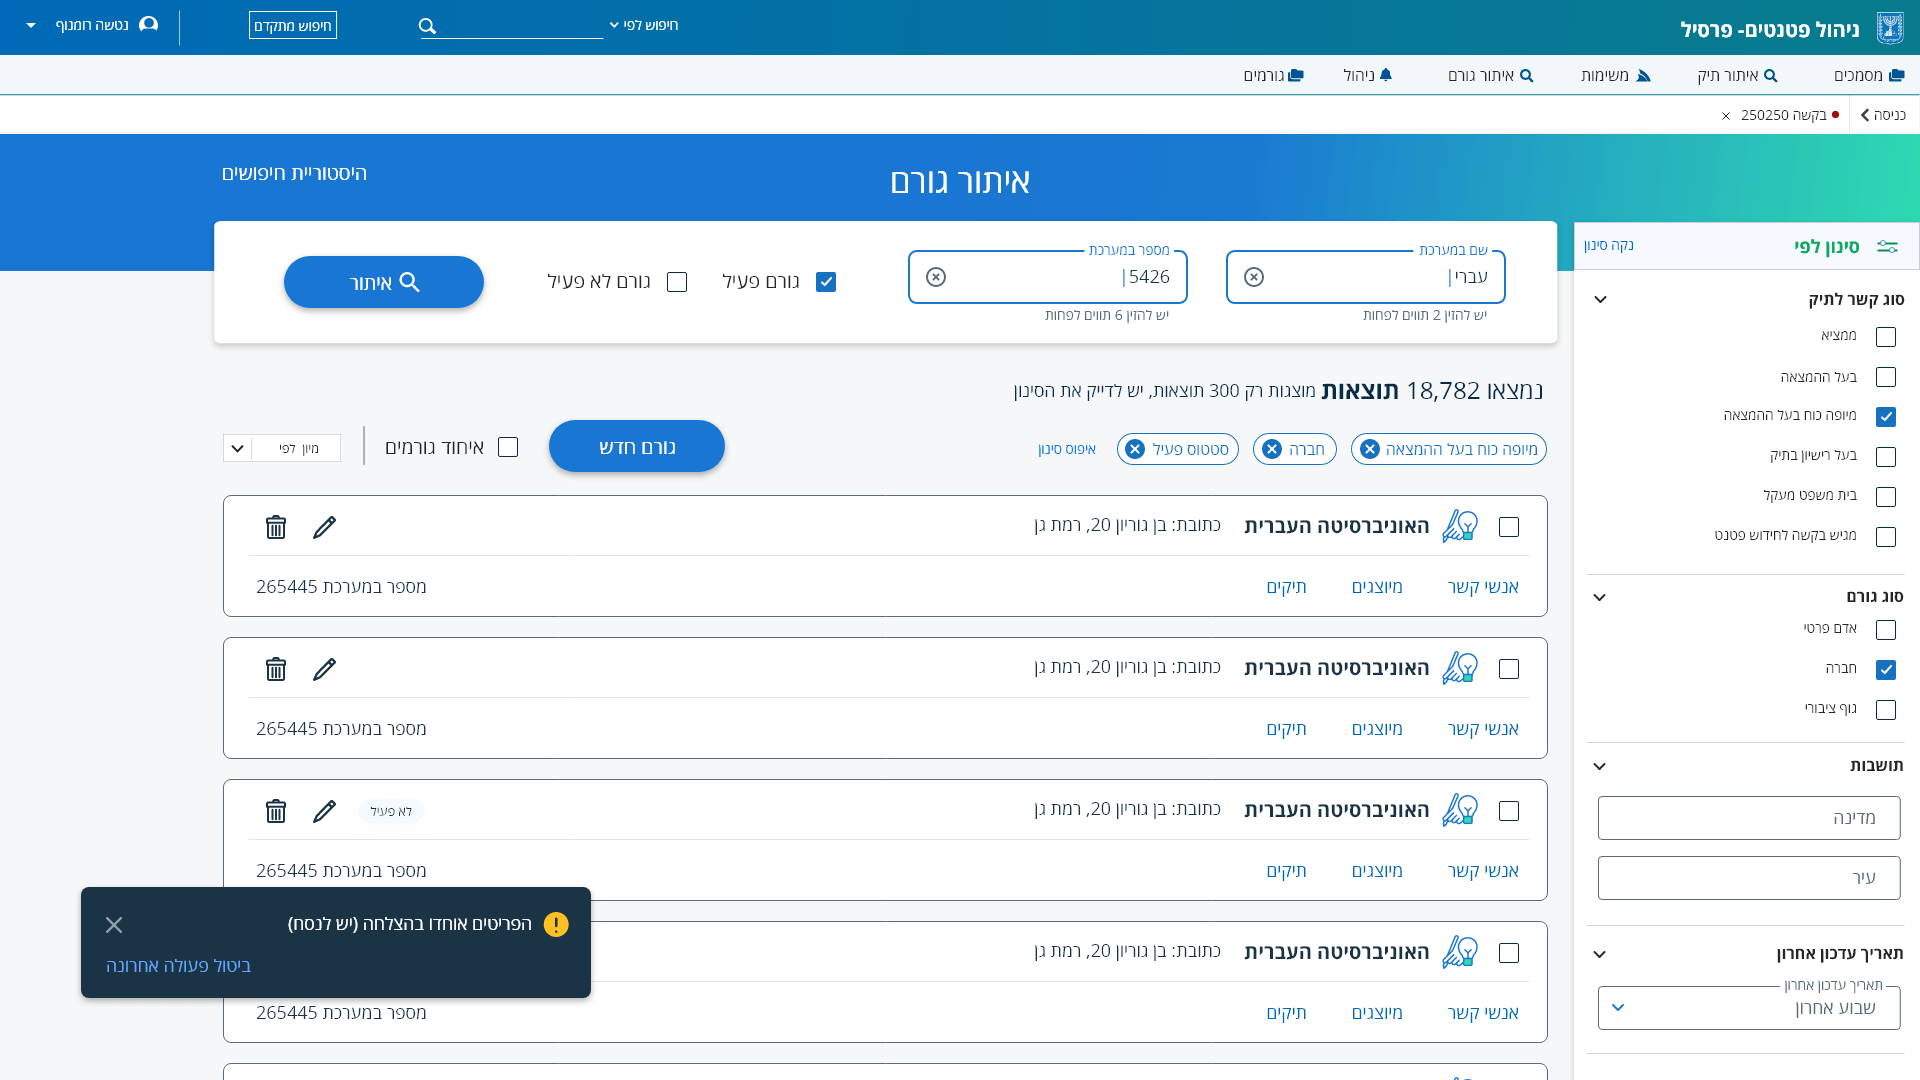Open the מיון לפי sort dropdown
This screenshot has height=1080, width=1920.
pos(282,448)
